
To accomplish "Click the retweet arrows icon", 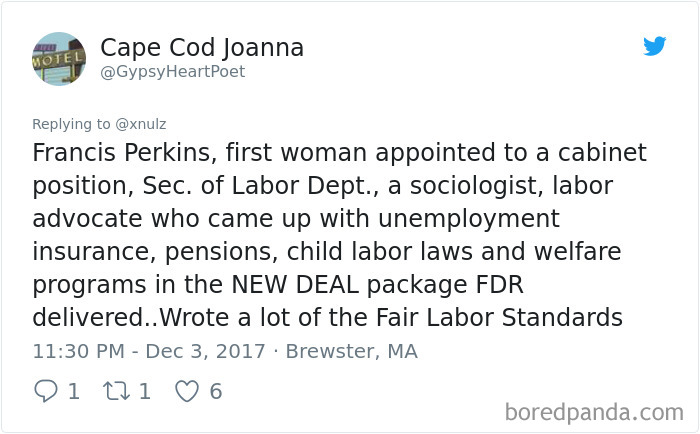I will (117, 391).
